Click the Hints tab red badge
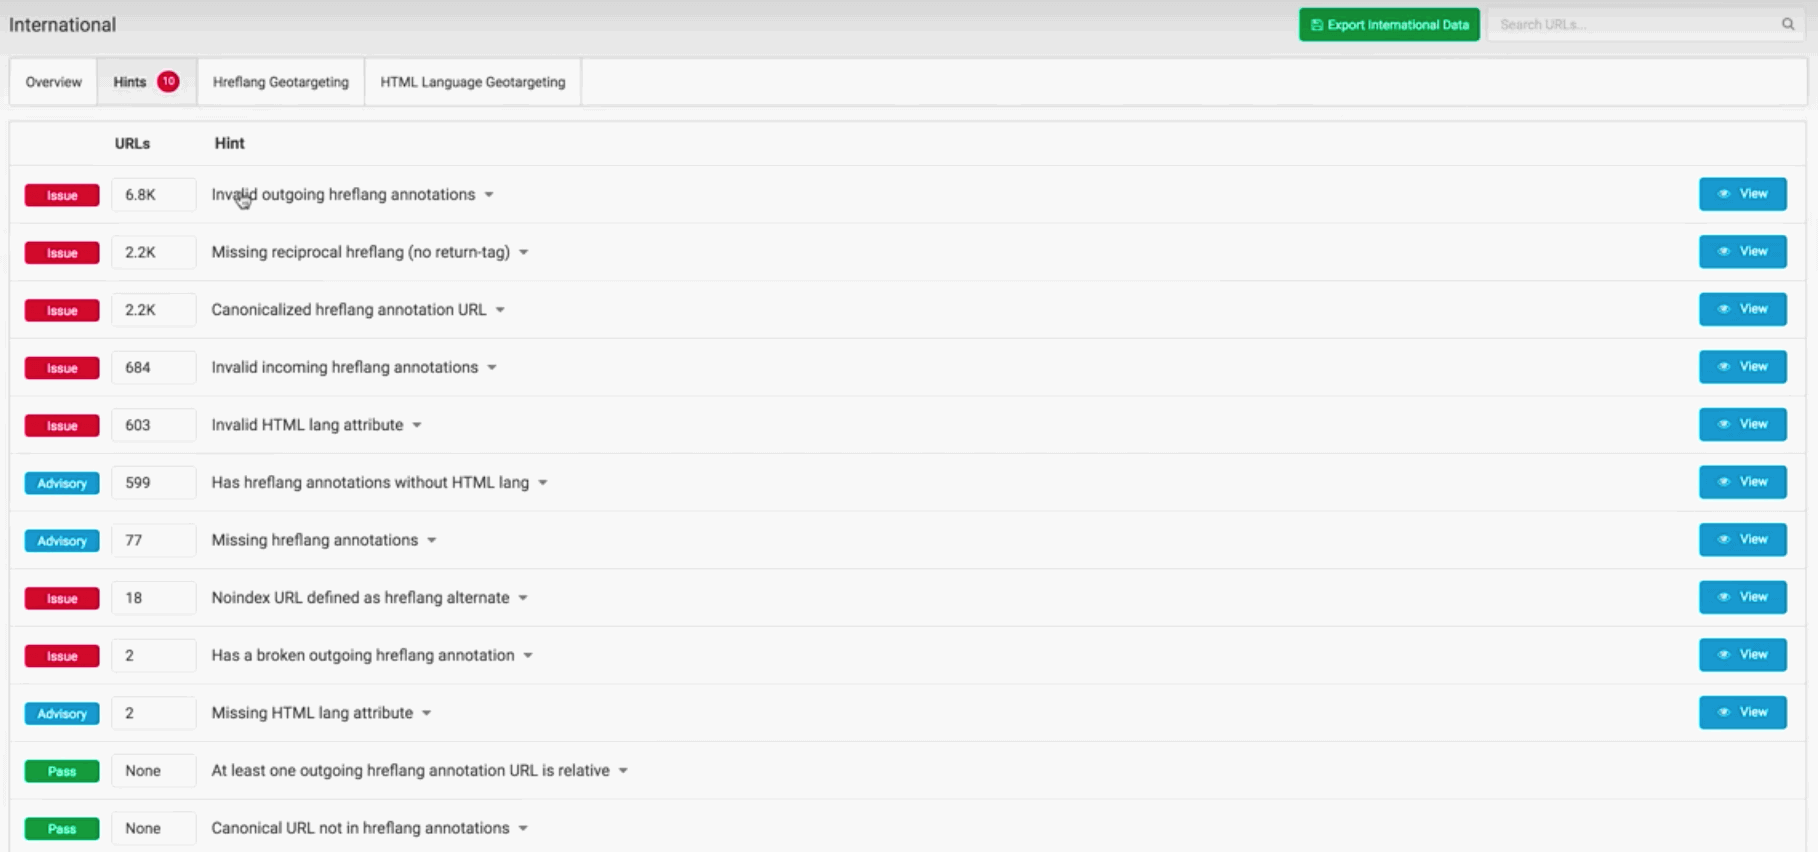The height and width of the screenshot is (852, 1818). coord(168,81)
